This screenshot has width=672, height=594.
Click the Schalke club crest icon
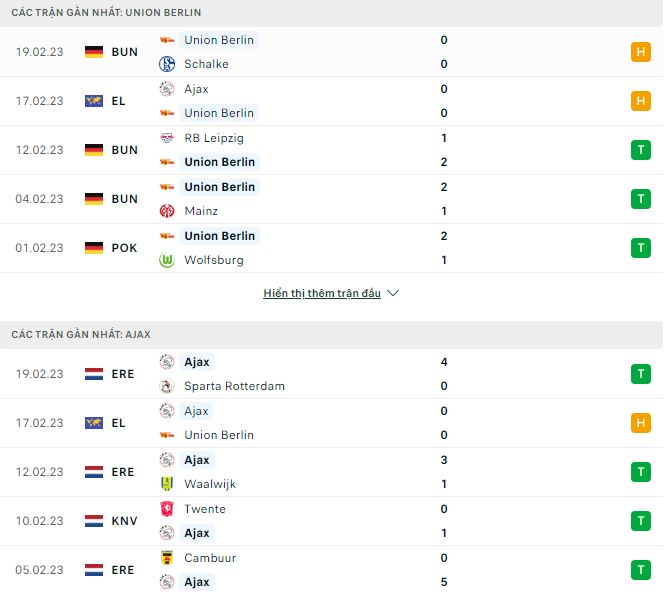coord(167,64)
